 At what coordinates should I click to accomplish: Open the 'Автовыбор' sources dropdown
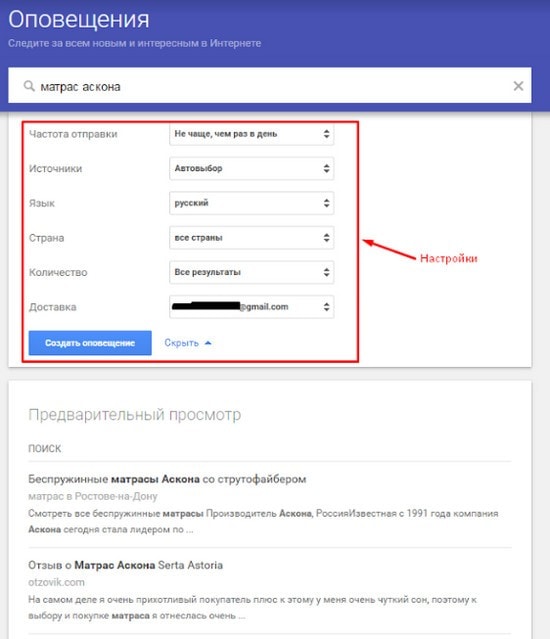pyautogui.click(x=251, y=168)
